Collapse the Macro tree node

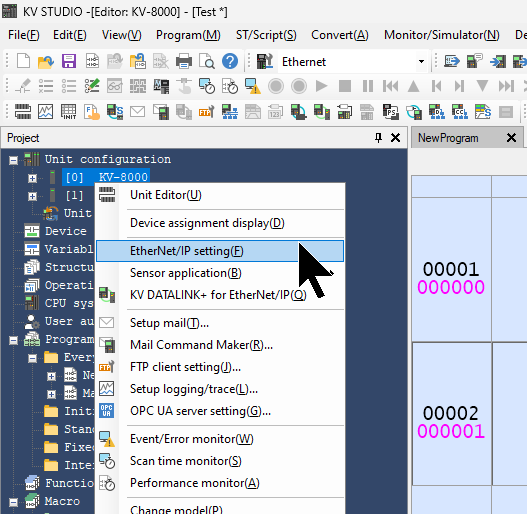pos(13,502)
